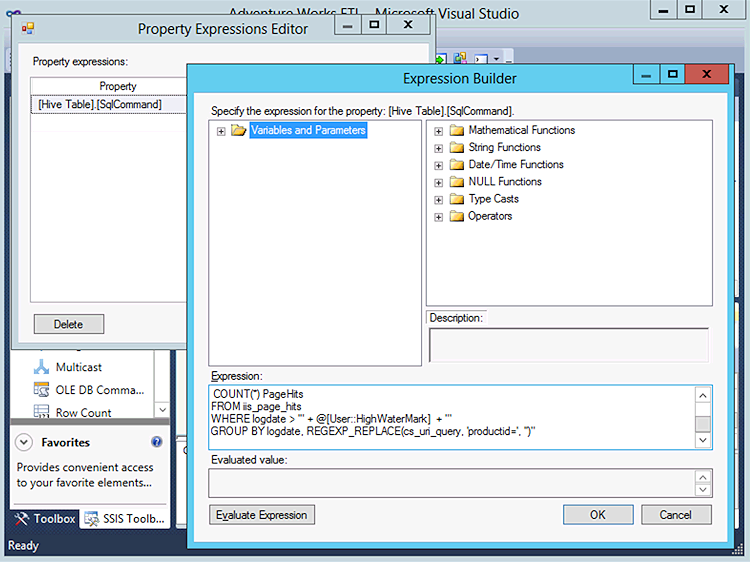Switch to the Toolbox tab

[x=45, y=519]
